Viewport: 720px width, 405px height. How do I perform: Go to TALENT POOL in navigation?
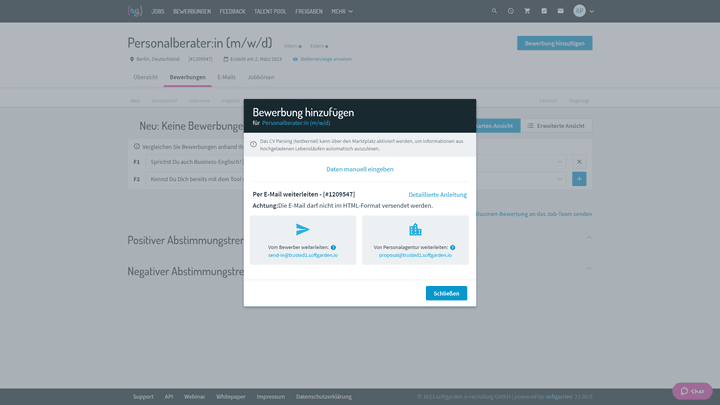coord(270,11)
